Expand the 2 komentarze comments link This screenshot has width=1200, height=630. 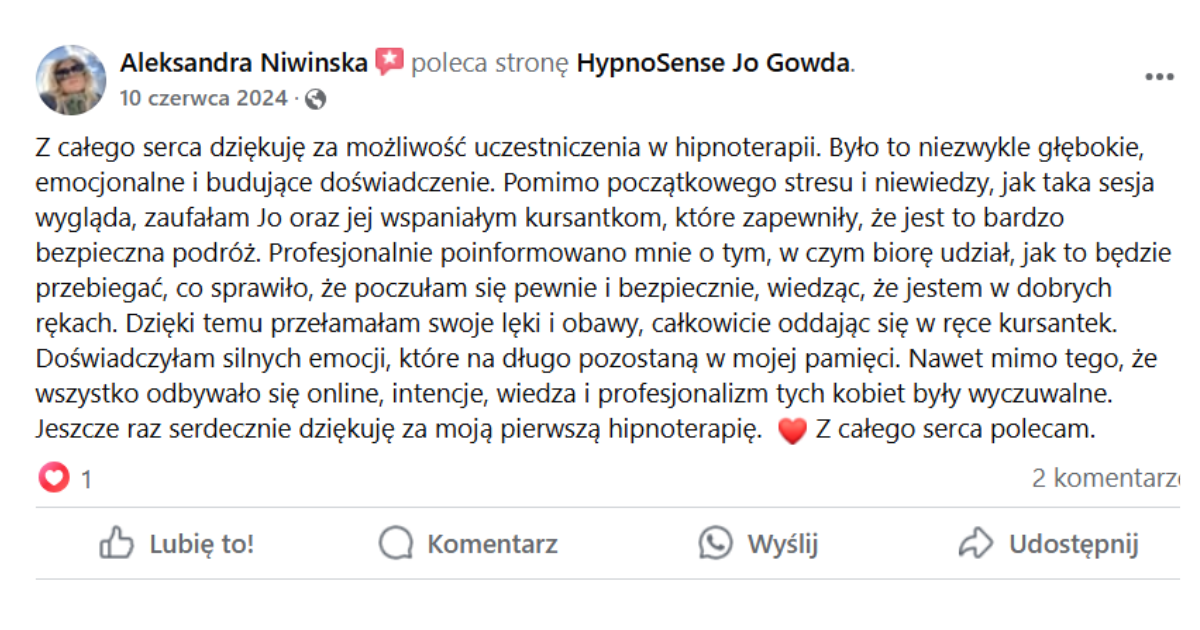[x=1103, y=479]
